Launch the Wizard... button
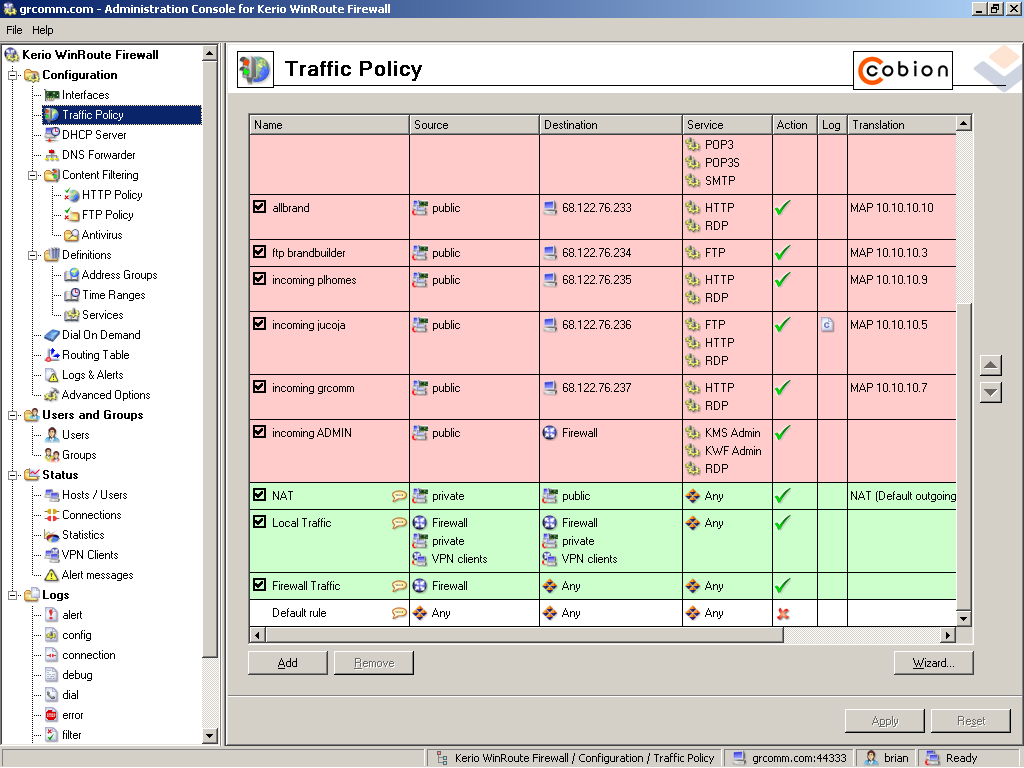Image resolution: width=1024 pixels, height=768 pixels. click(x=933, y=663)
